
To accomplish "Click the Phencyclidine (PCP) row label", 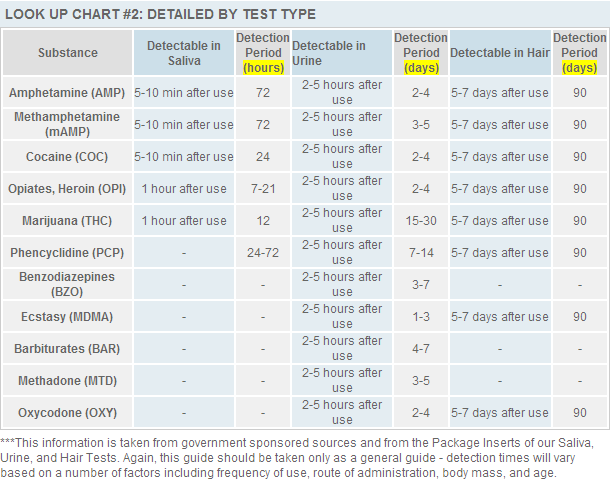I will [x=67, y=253].
